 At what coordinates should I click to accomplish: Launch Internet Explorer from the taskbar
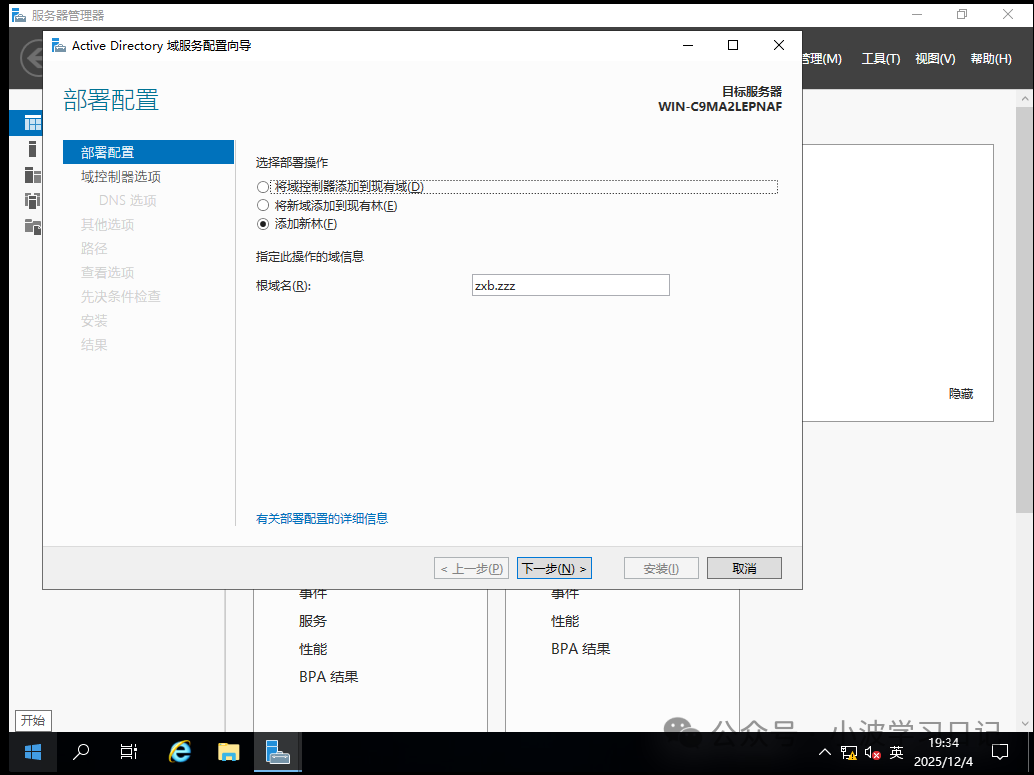pos(179,751)
